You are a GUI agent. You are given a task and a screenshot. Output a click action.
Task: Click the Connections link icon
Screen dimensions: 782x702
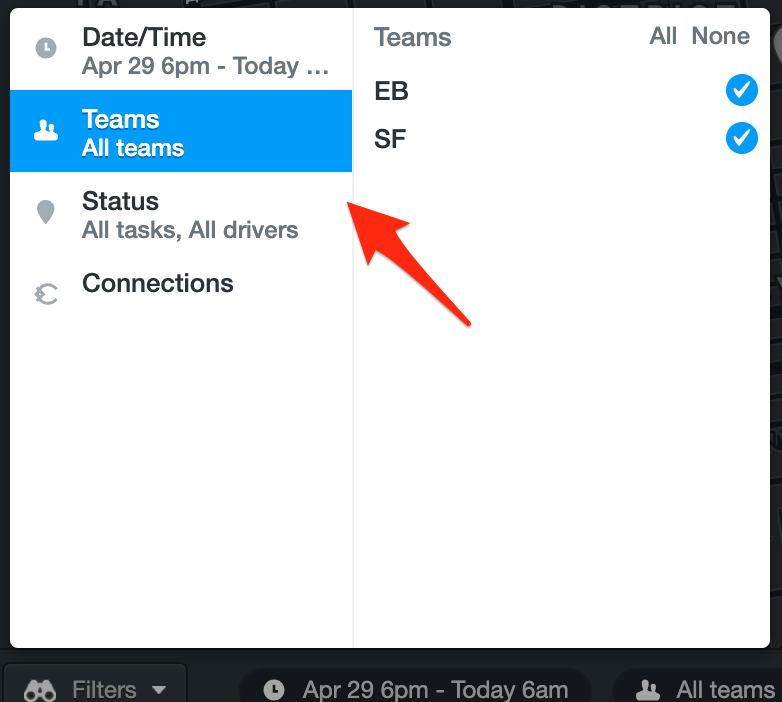coord(46,294)
